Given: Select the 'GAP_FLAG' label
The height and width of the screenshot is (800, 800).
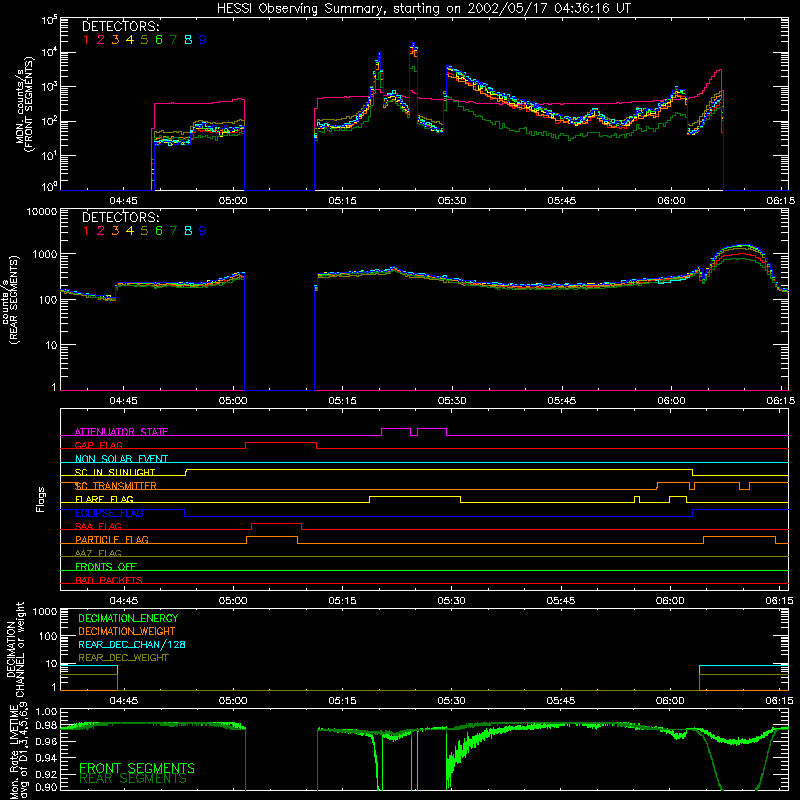Looking at the screenshot, I should click(98, 445).
